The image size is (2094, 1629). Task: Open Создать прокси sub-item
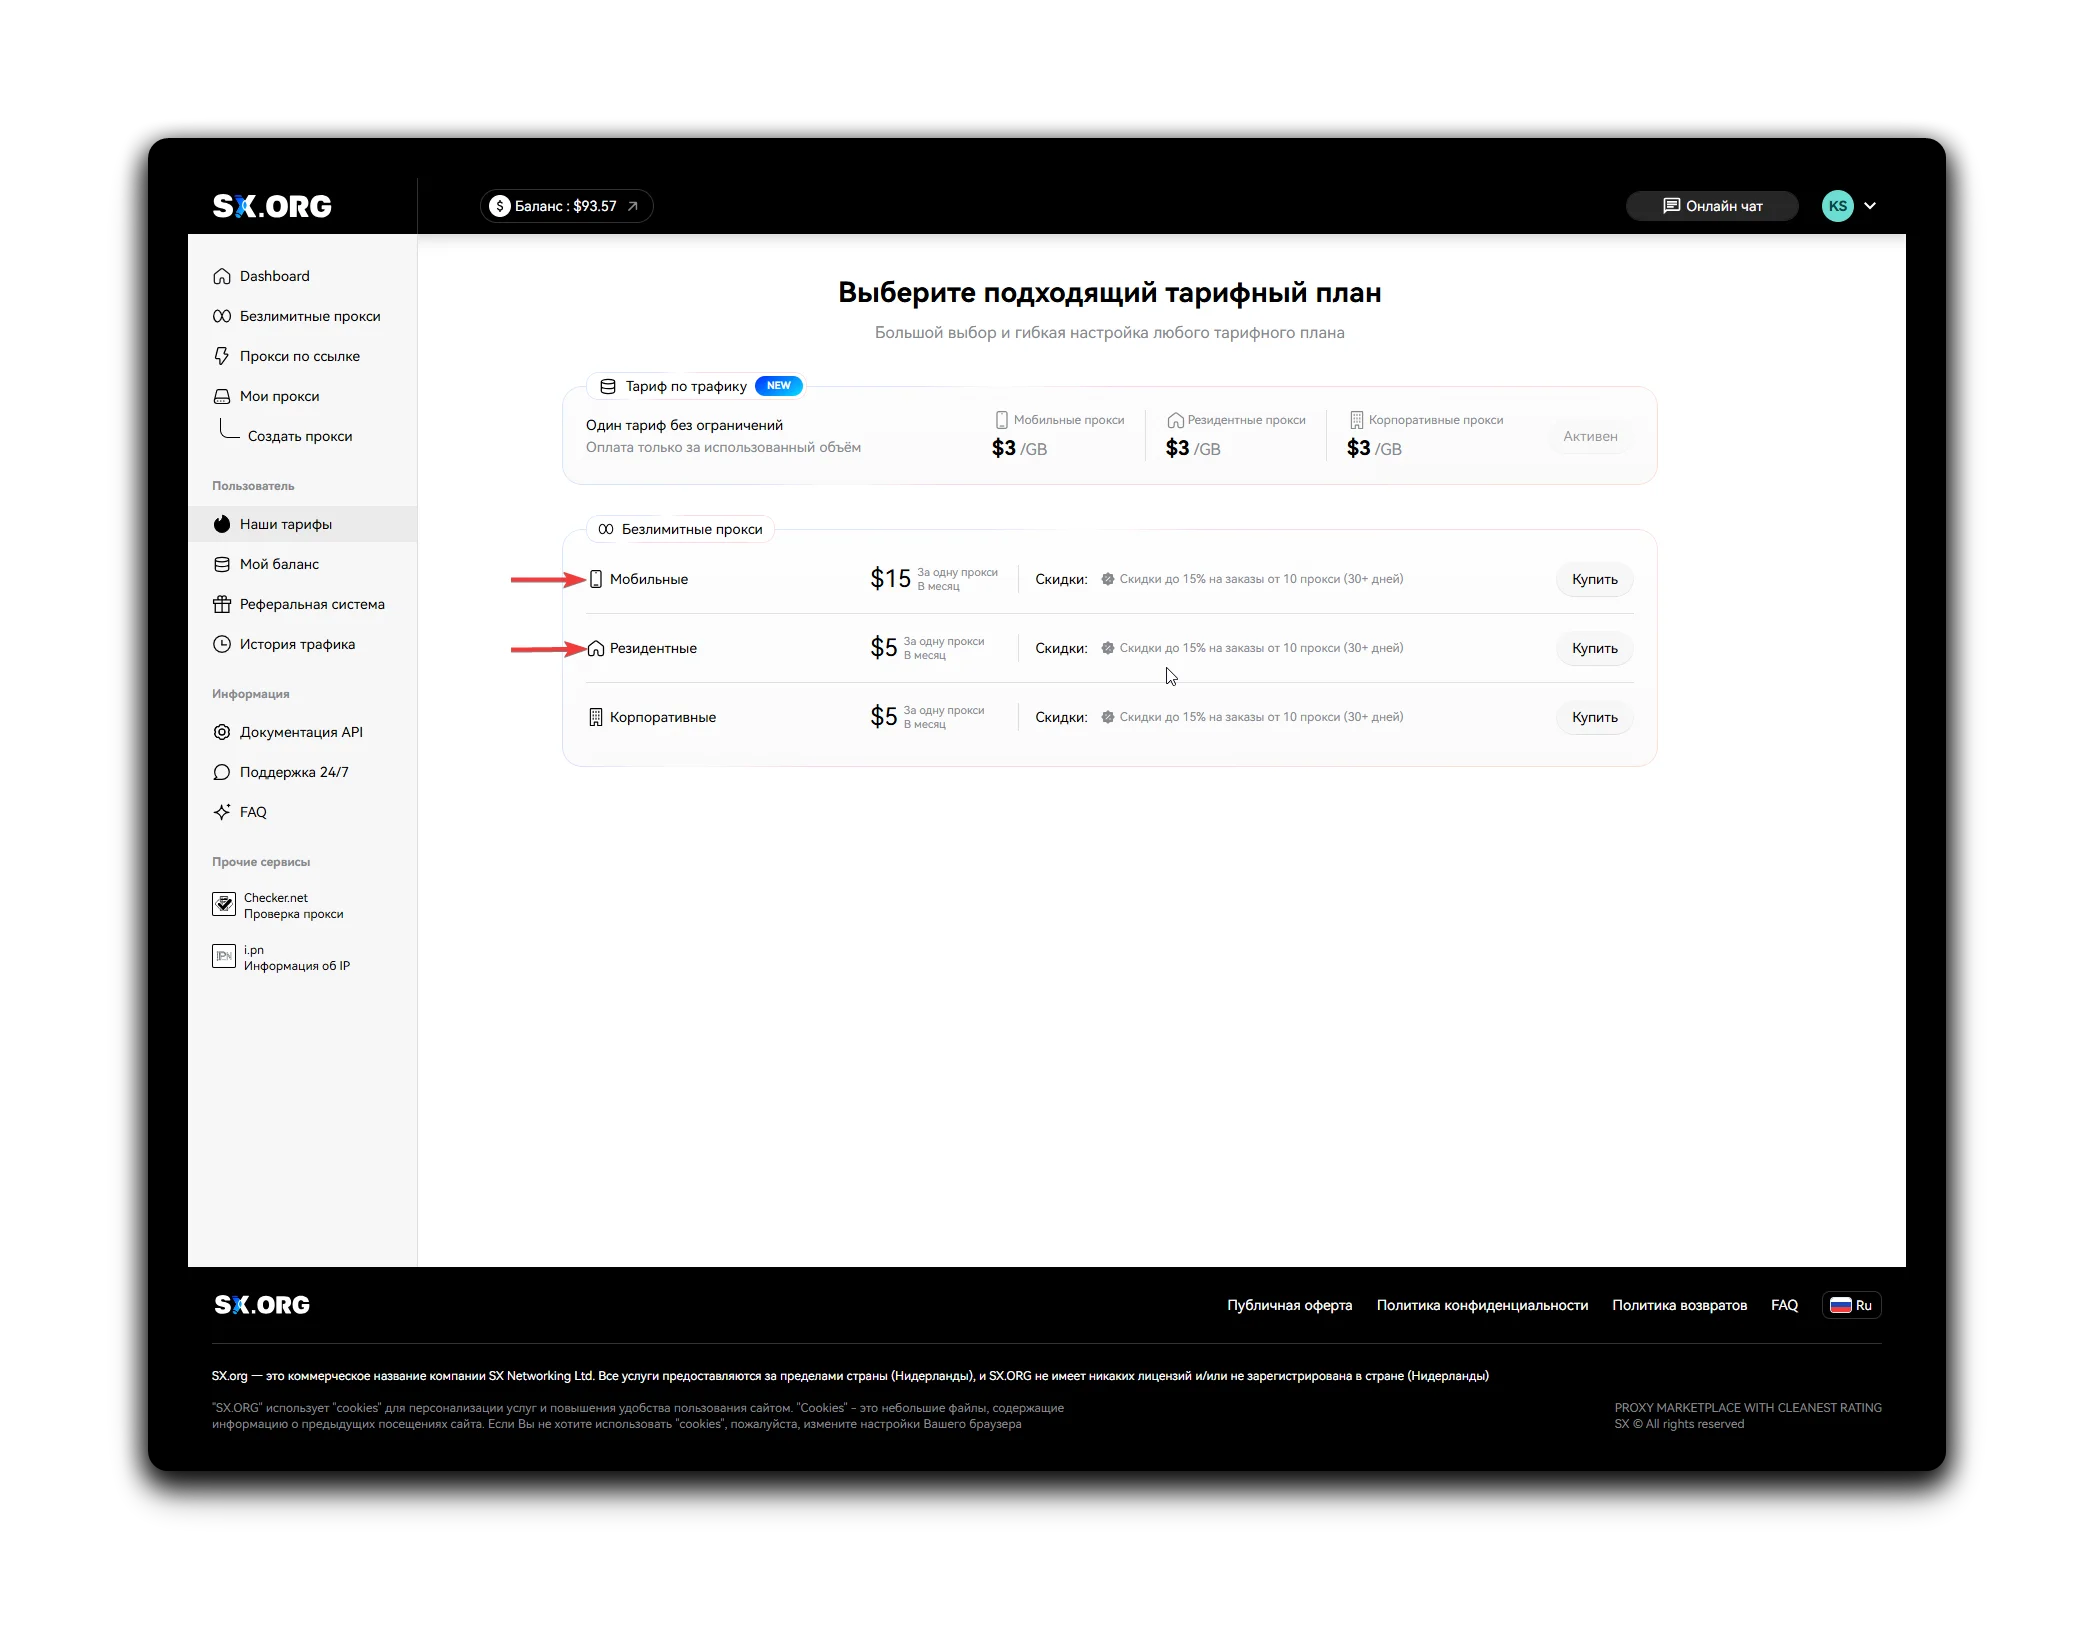300,436
